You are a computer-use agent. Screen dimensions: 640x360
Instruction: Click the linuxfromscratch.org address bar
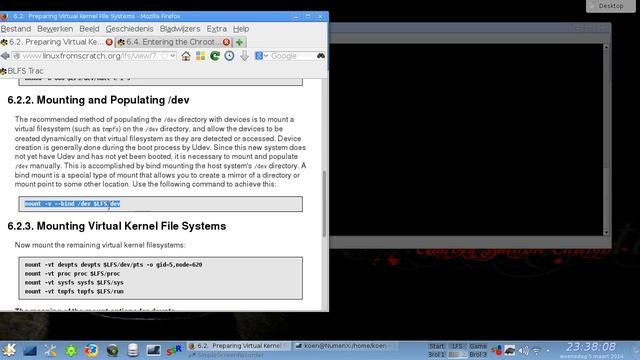pos(94,56)
